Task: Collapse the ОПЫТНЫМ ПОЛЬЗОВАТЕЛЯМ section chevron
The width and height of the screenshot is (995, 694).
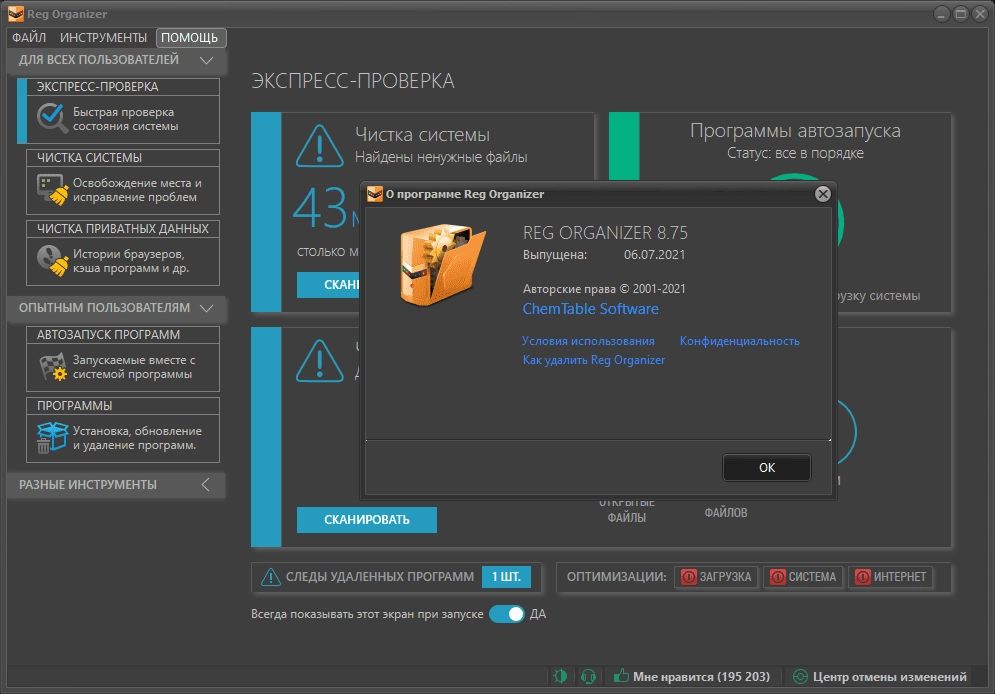Action: click(206, 308)
